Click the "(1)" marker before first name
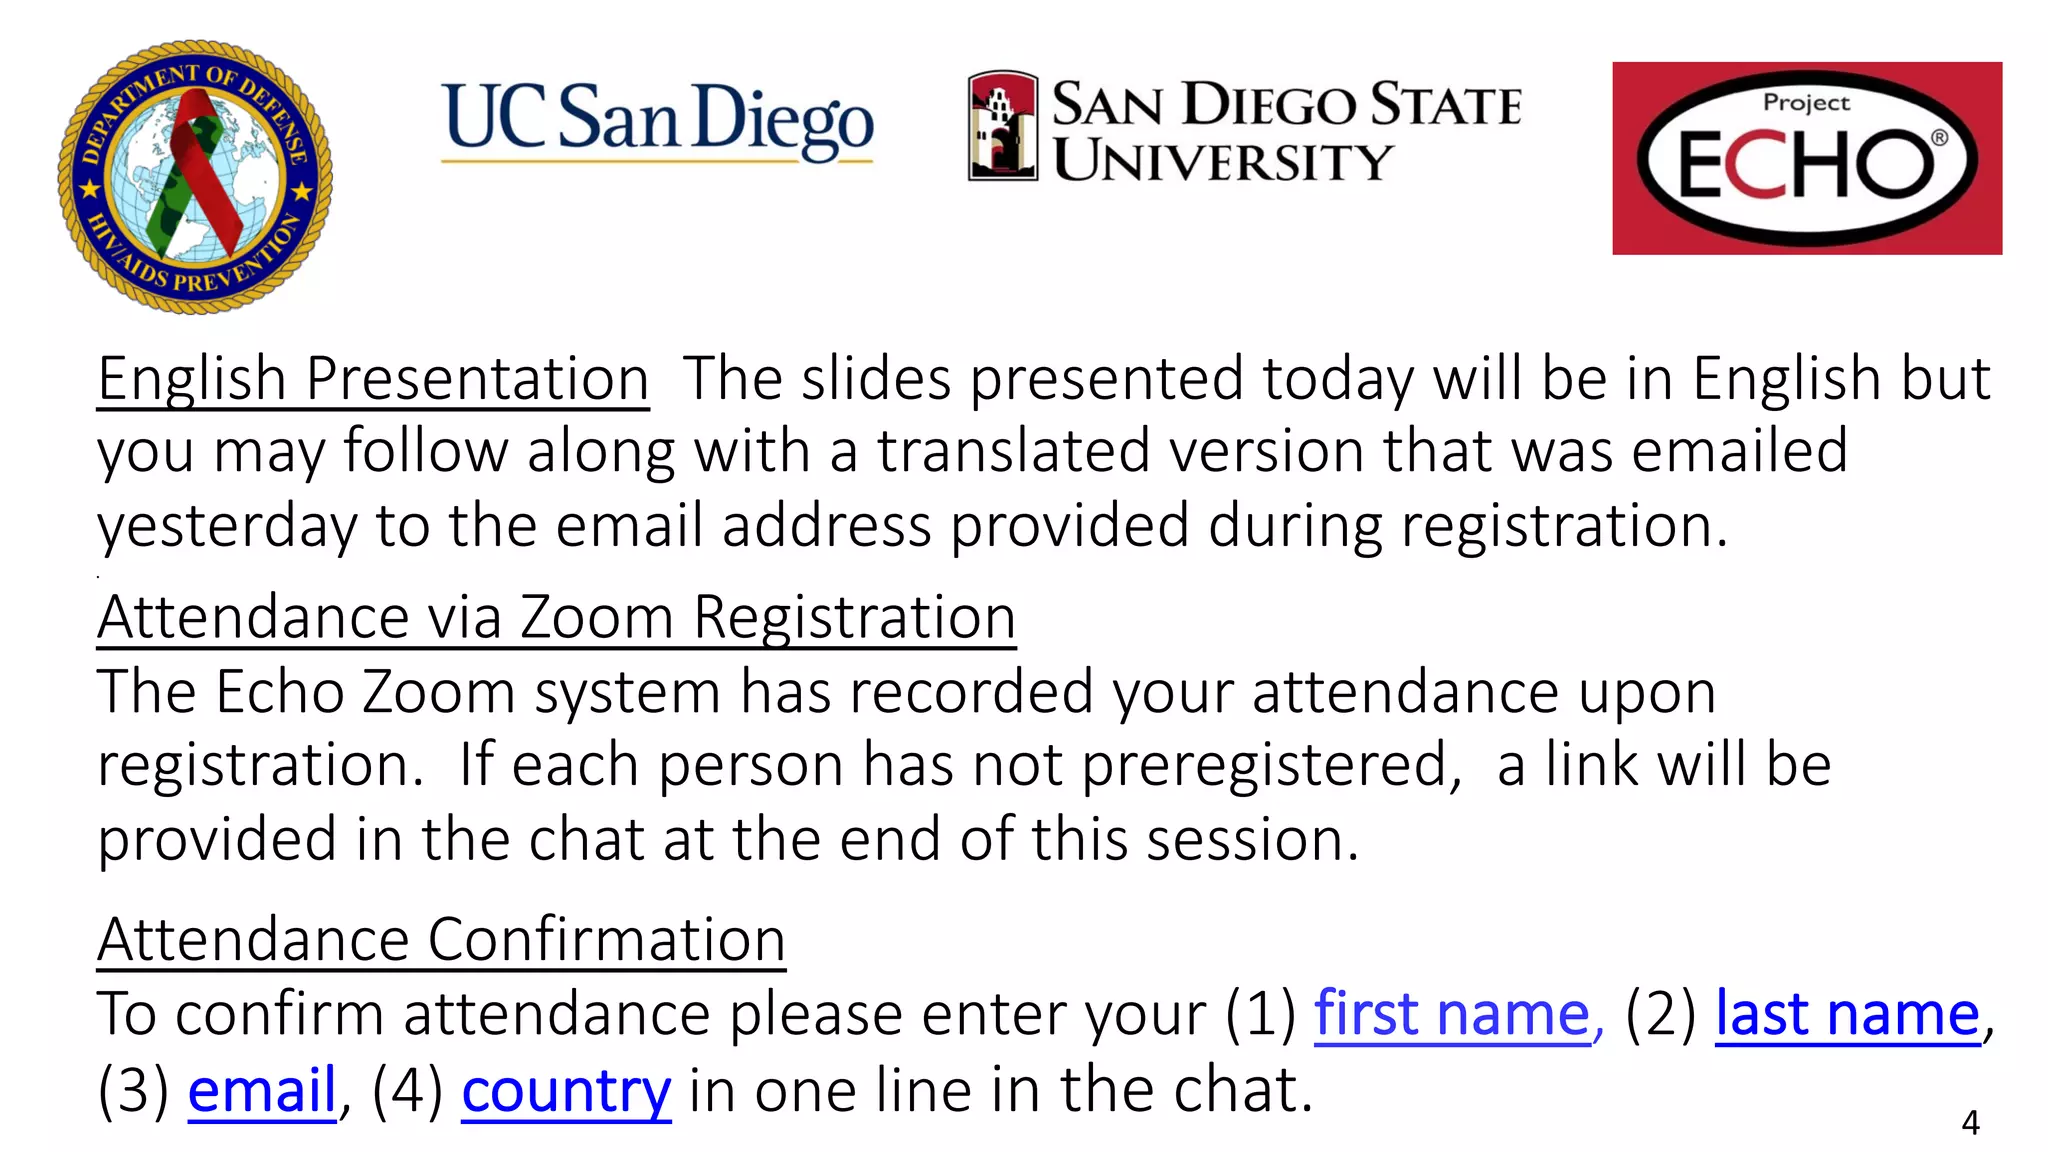Viewport: 2048px width, 1152px height. (1260, 1014)
